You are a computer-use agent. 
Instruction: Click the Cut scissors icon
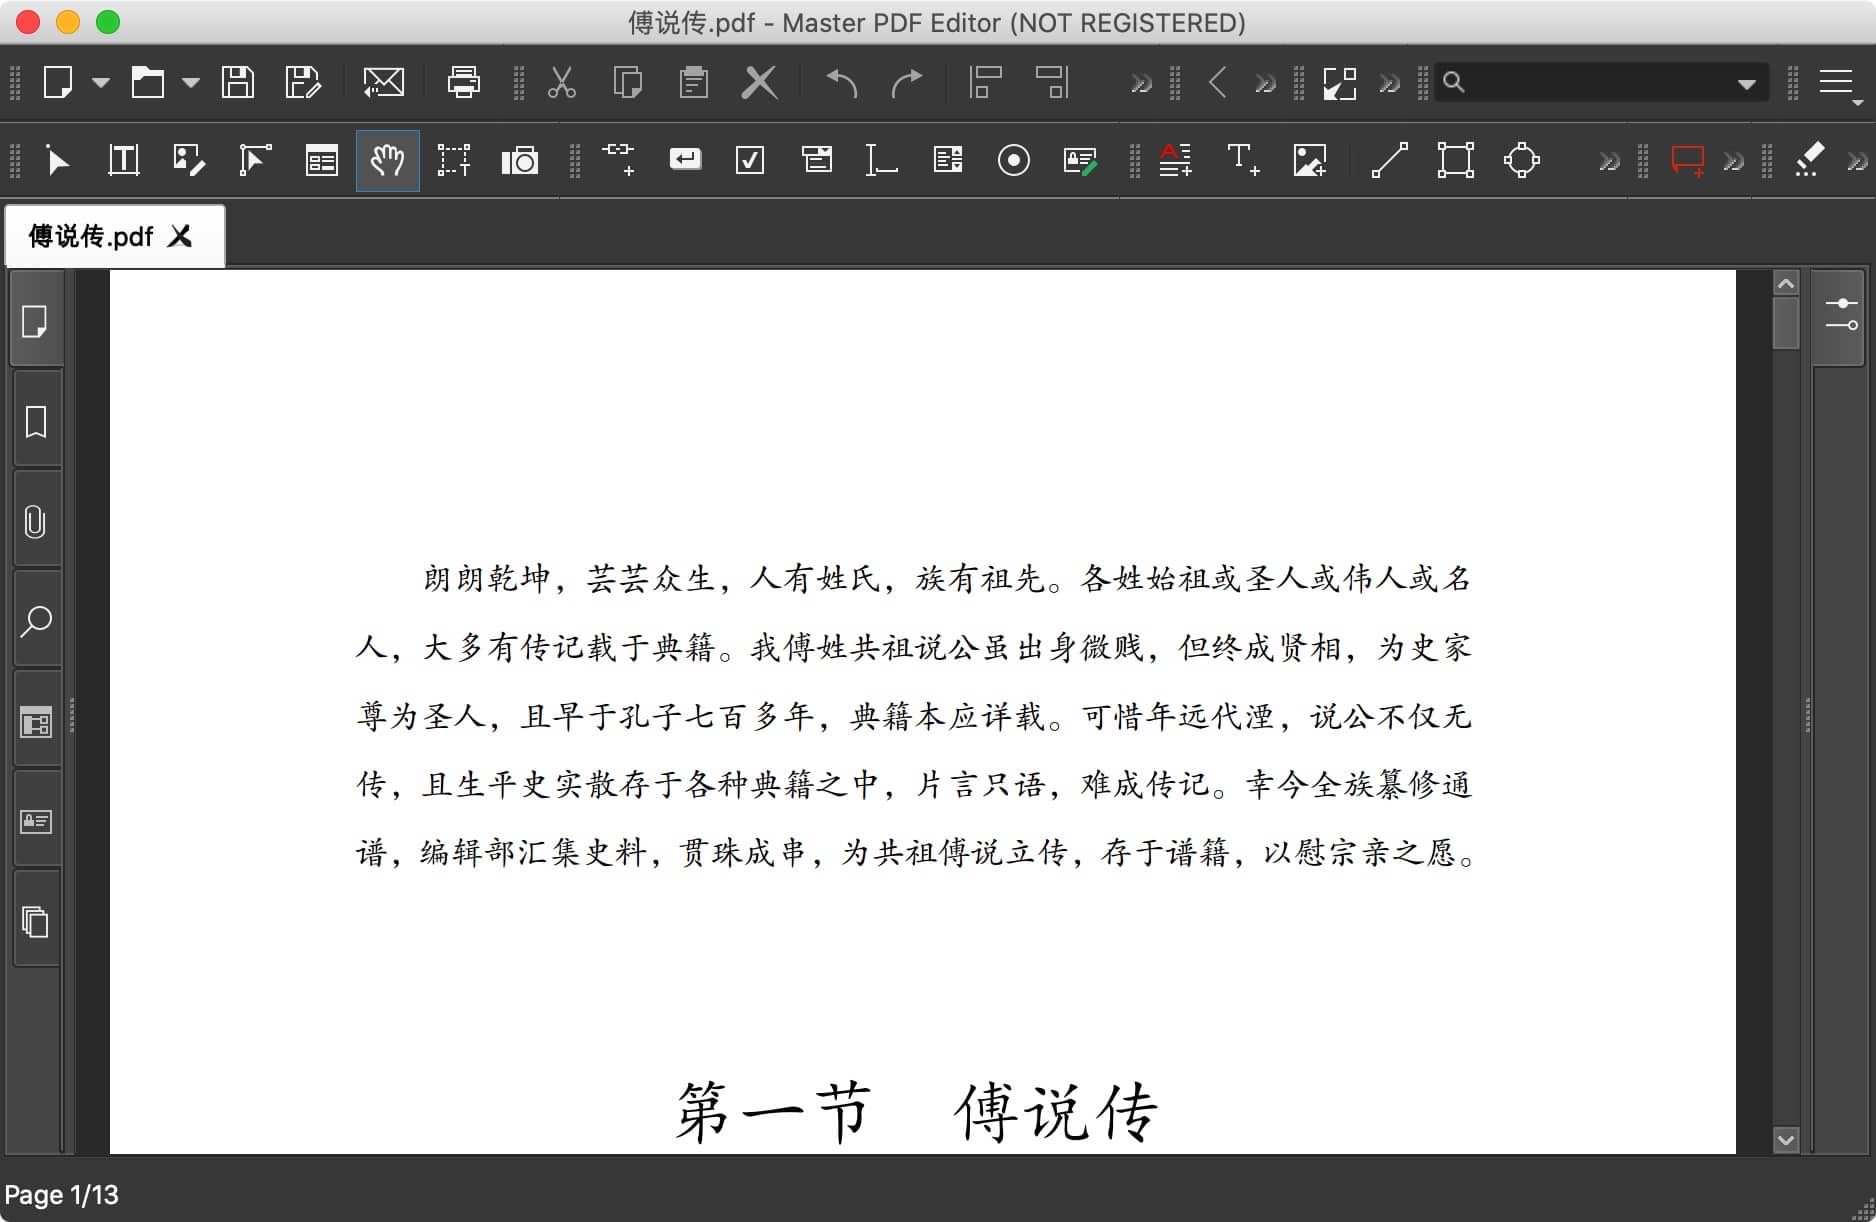562,82
